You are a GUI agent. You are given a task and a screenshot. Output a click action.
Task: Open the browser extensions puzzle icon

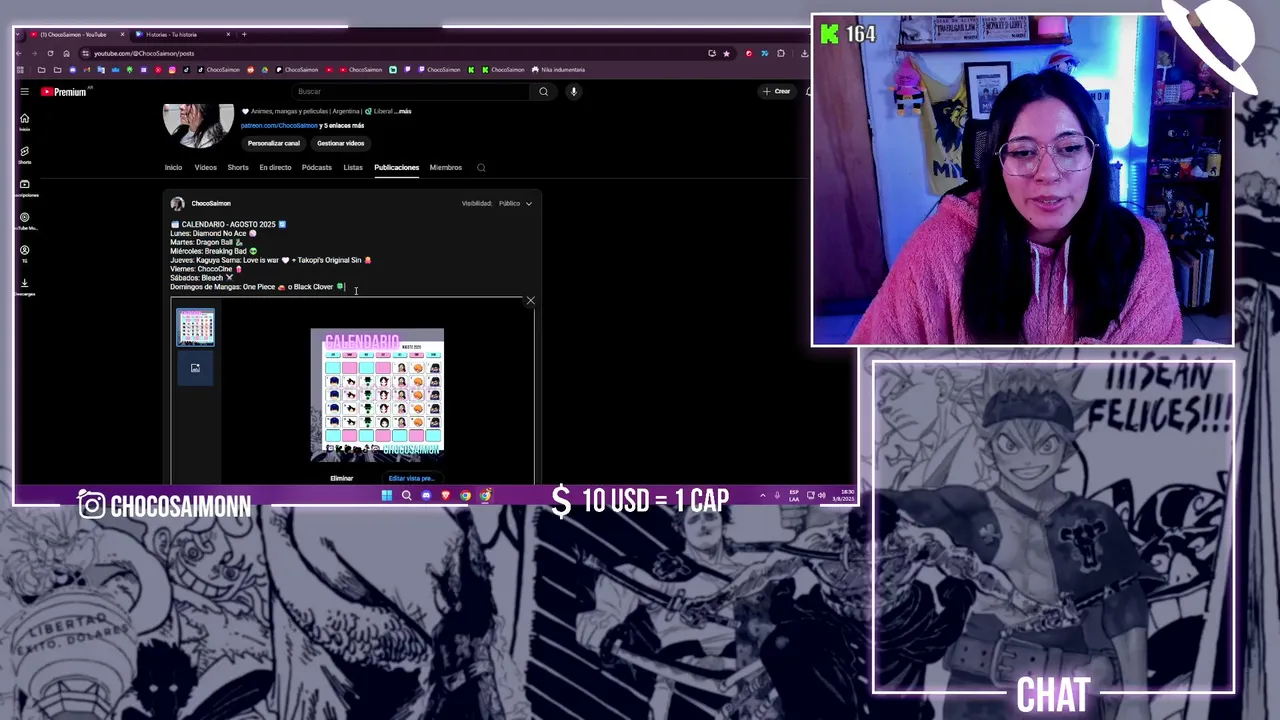pyautogui.click(x=781, y=53)
